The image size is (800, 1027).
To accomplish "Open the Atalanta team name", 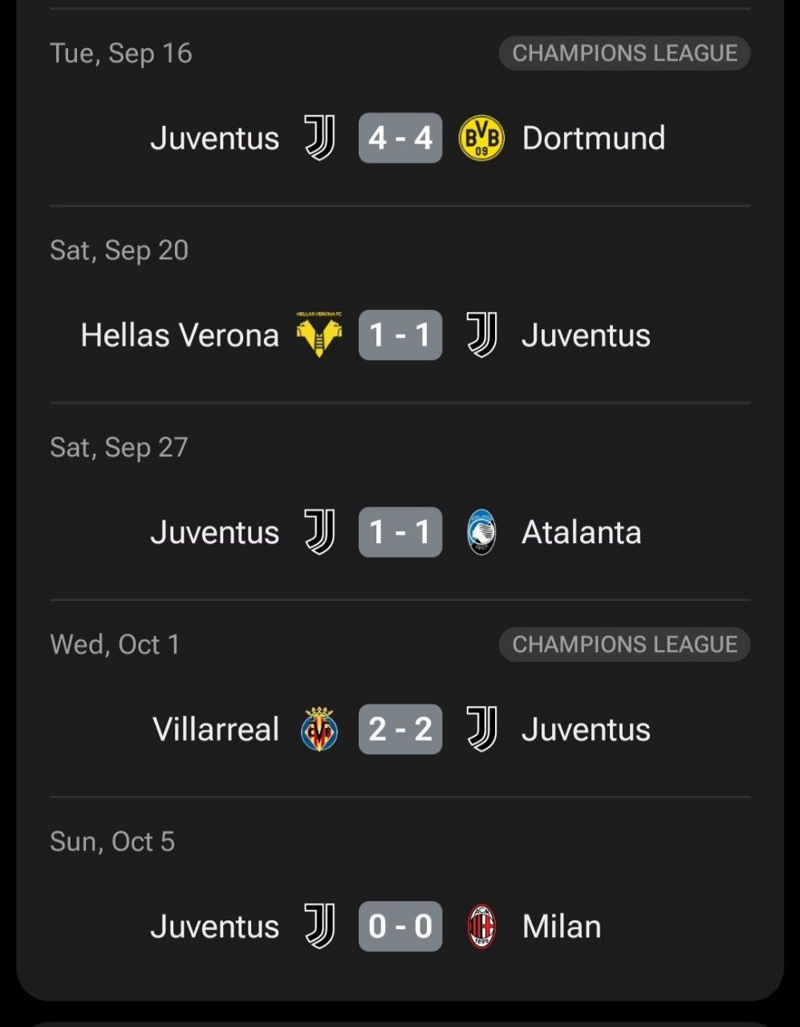I will (x=581, y=532).
